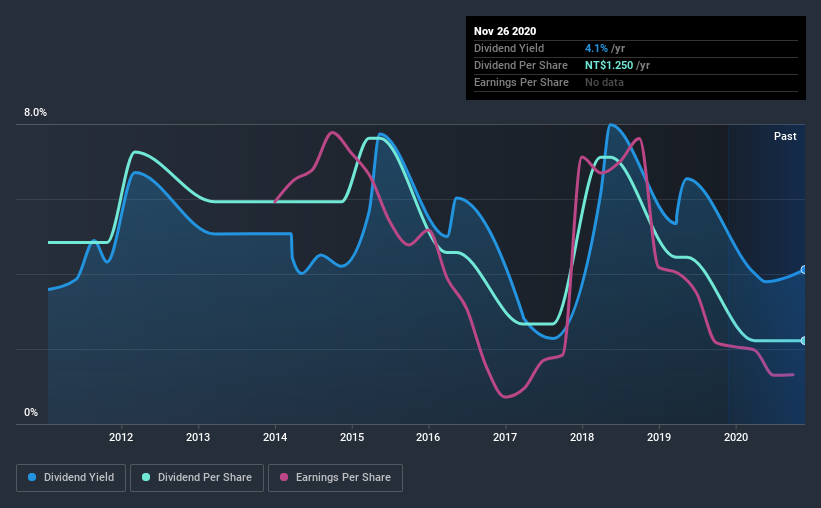The width and height of the screenshot is (821, 508).
Task: Click the 0% y-axis label
Action: point(31,413)
